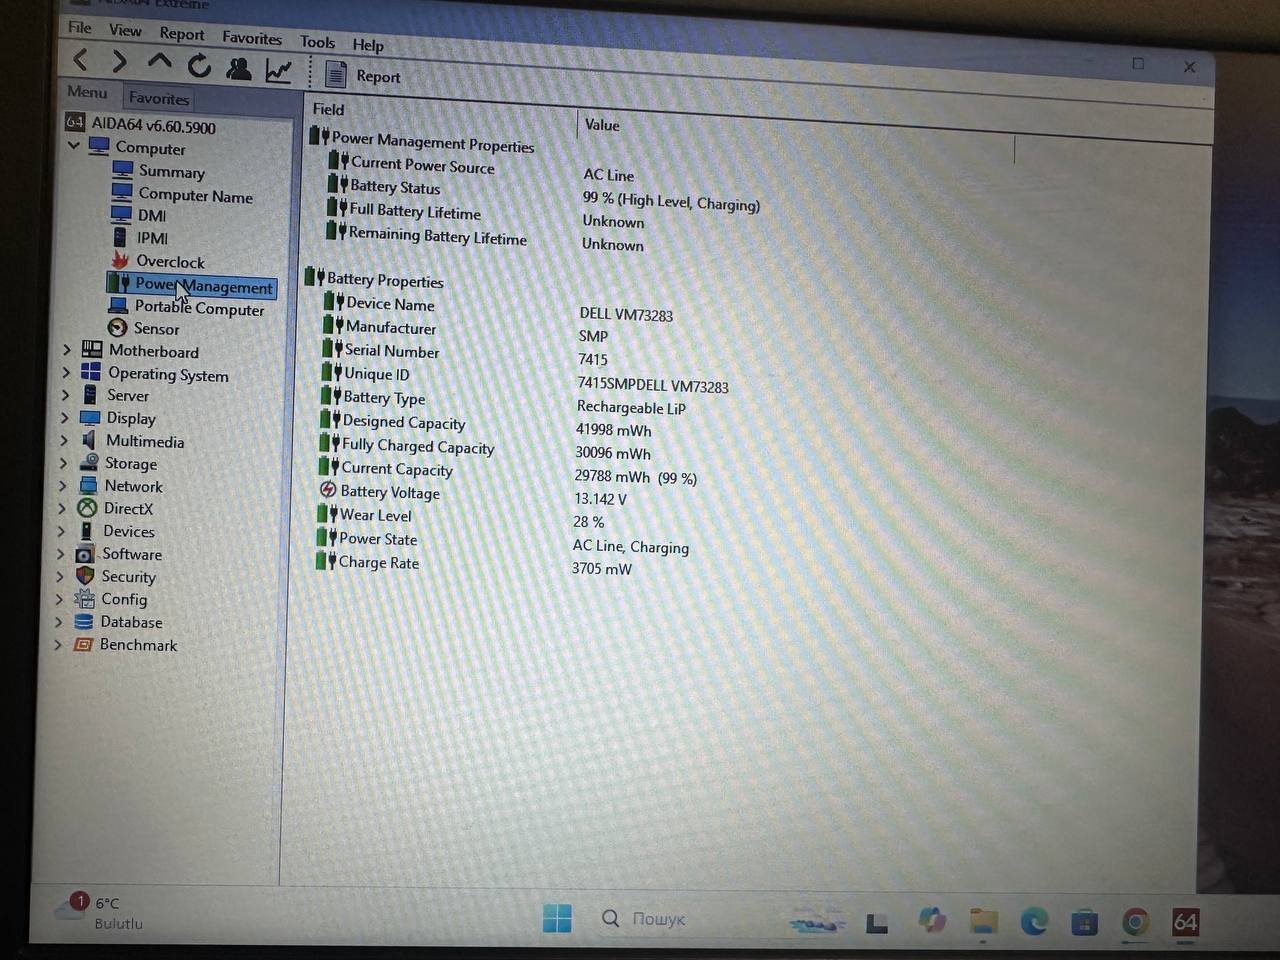Screen dimensions: 1280x960
Task: Select DMI tree item
Action: pyautogui.click(x=139, y=215)
